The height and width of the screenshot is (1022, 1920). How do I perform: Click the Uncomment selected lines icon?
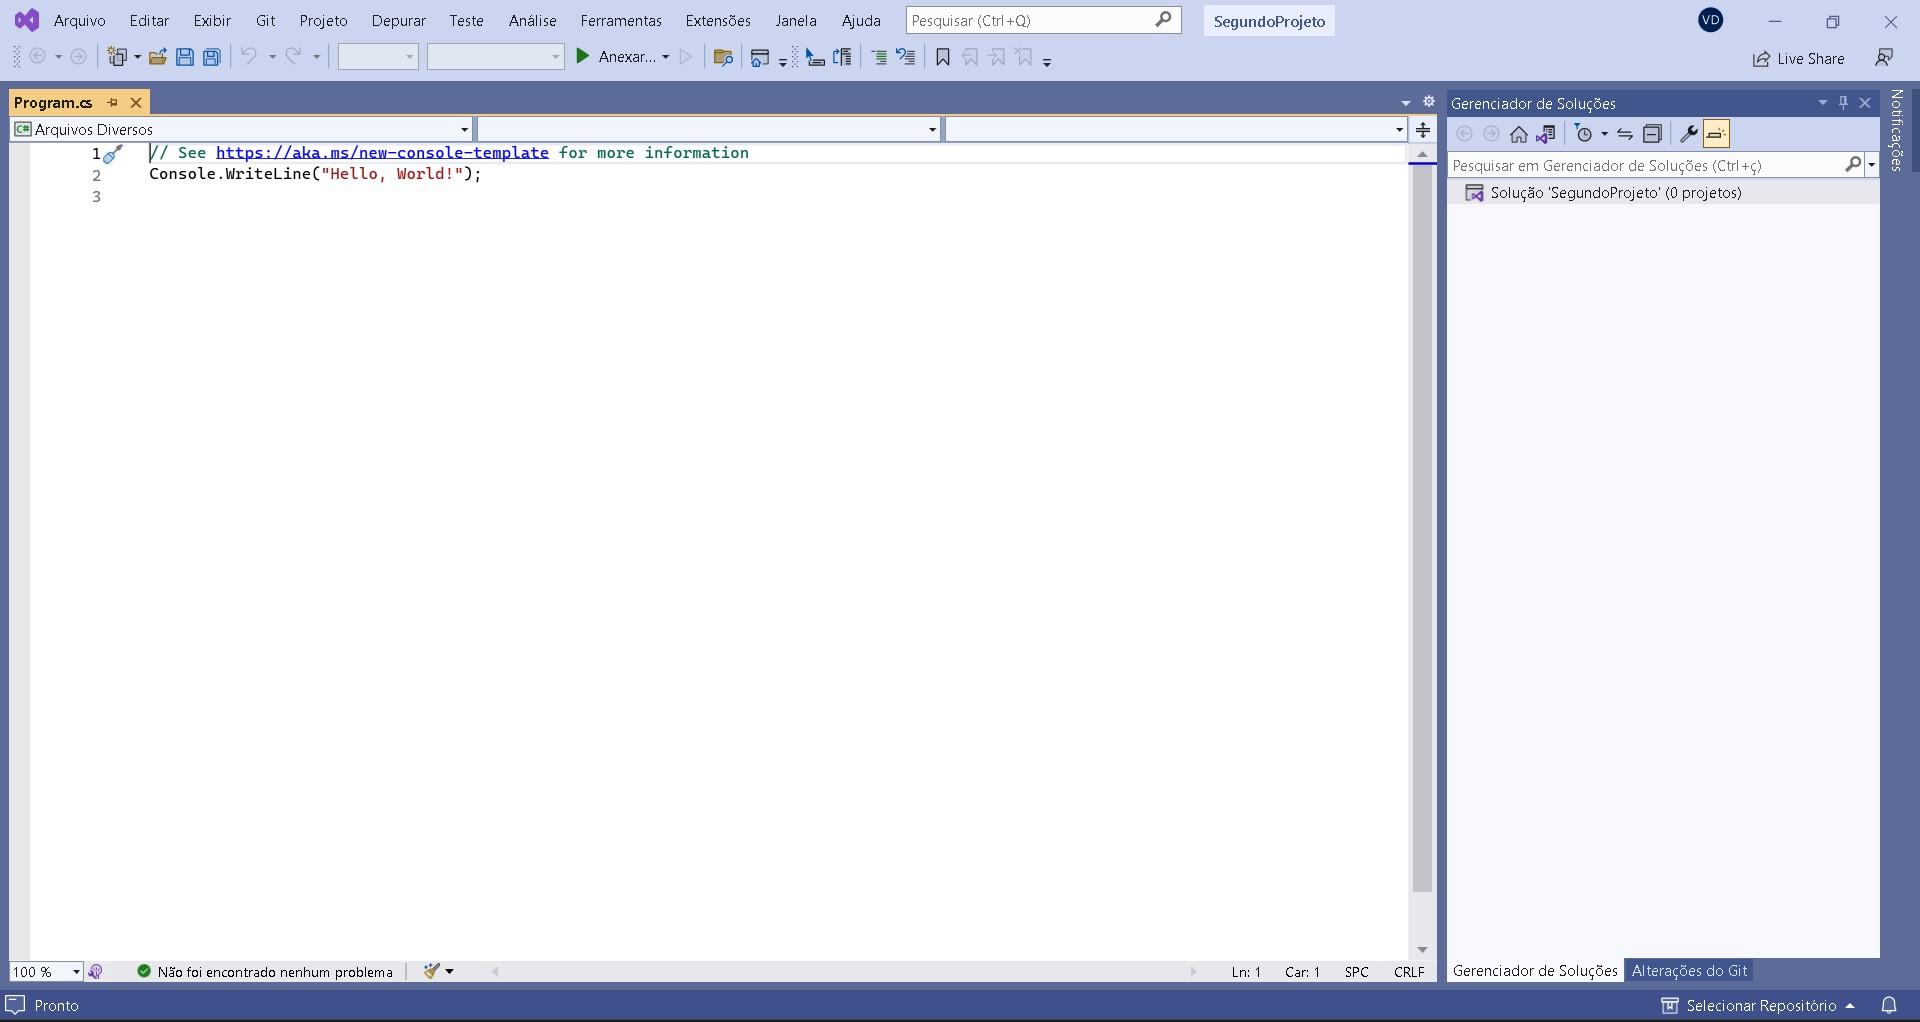[x=906, y=57]
